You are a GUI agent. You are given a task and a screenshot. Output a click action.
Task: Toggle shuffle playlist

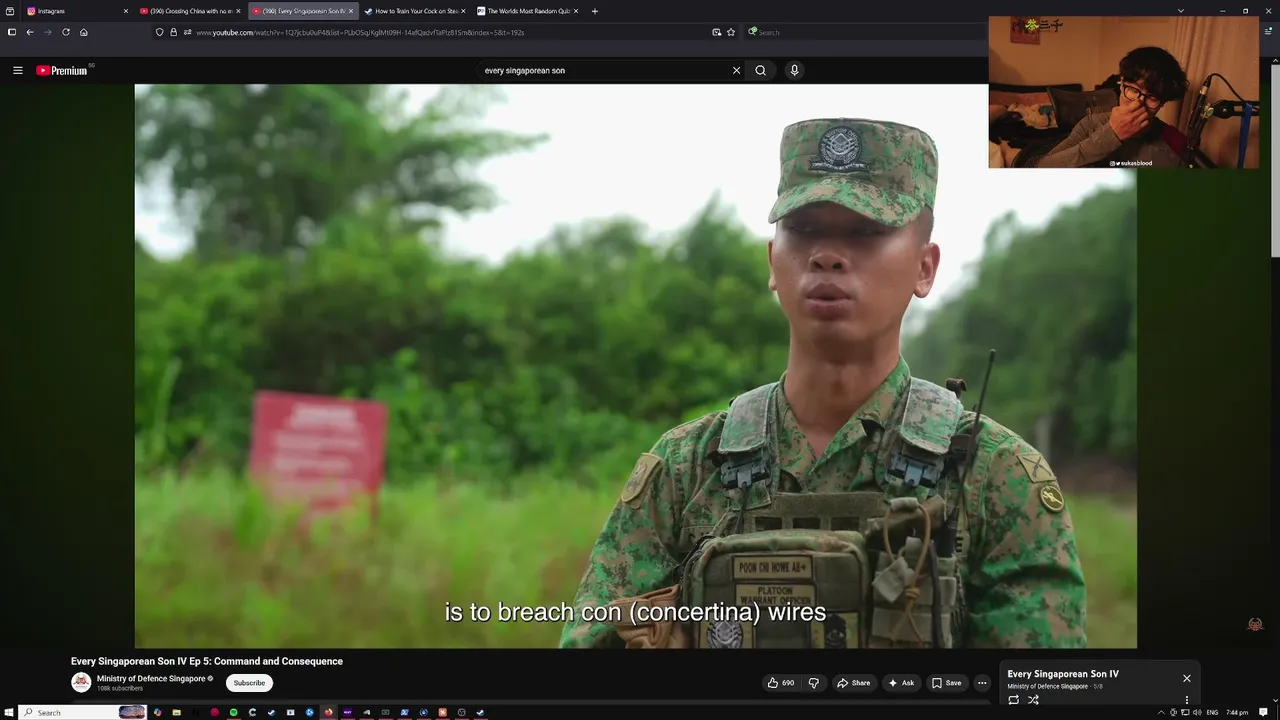tap(1033, 700)
